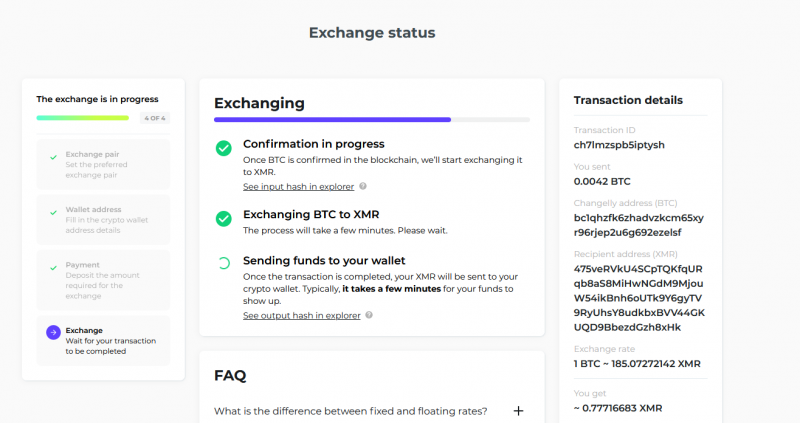Click the help icon beside output hash link
Screen dimensions: 800x423
pyautogui.click(x=369, y=315)
